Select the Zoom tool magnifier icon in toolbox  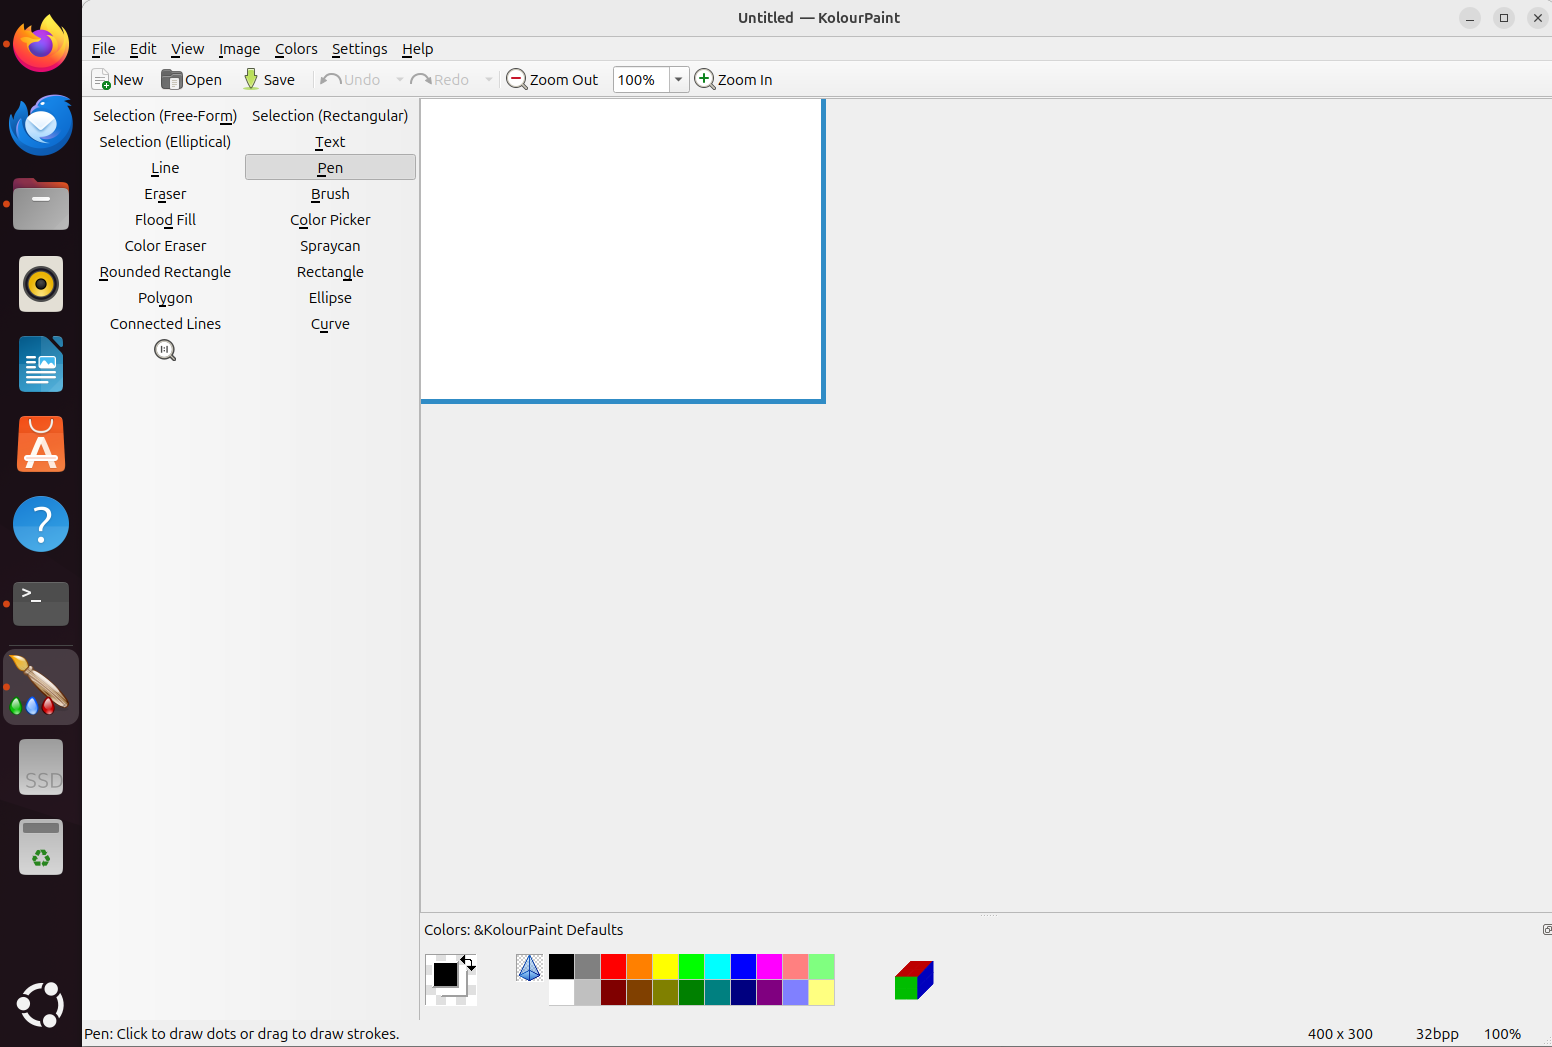pyautogui.click(x=165, y=350)
